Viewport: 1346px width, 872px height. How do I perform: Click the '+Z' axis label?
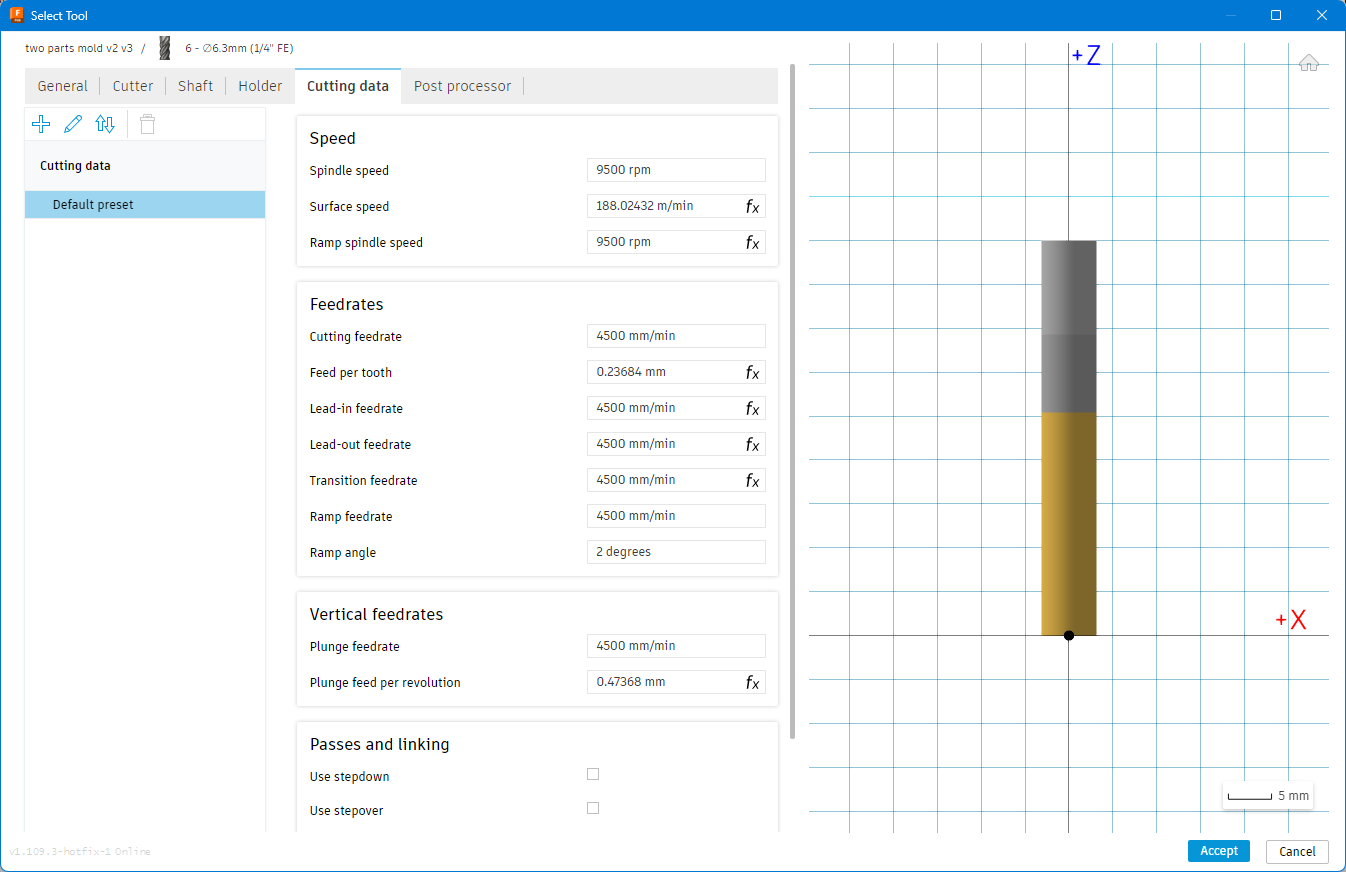[1086, 56]
